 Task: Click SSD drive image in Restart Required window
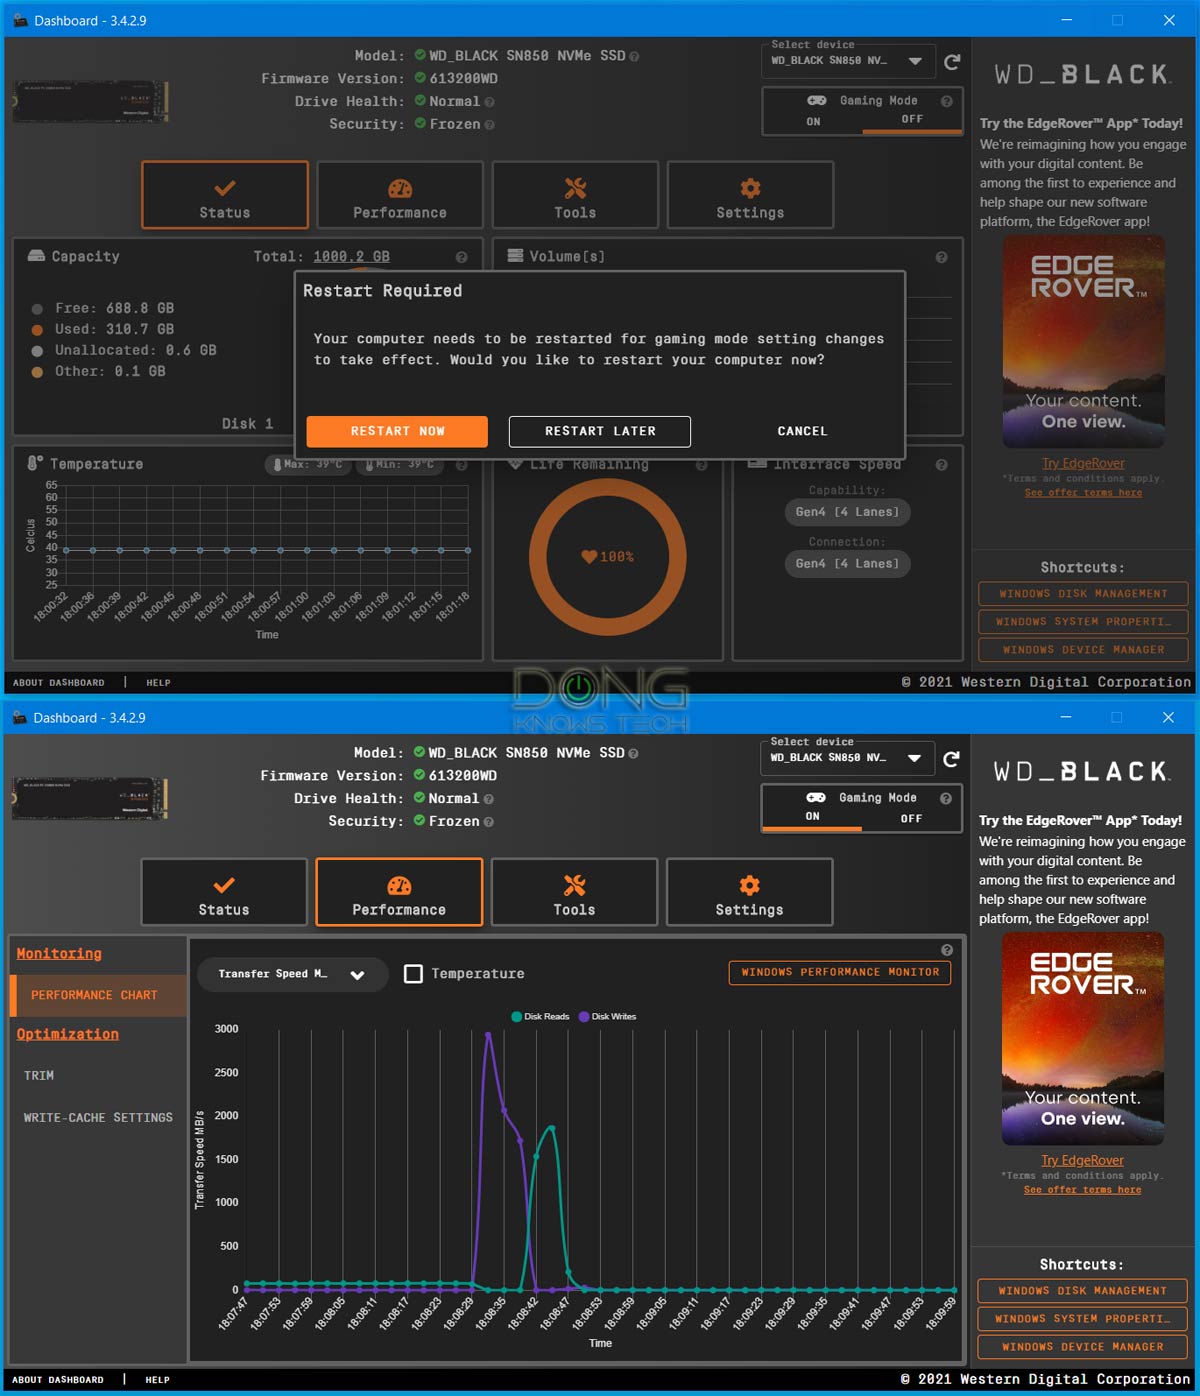[91, 102]
